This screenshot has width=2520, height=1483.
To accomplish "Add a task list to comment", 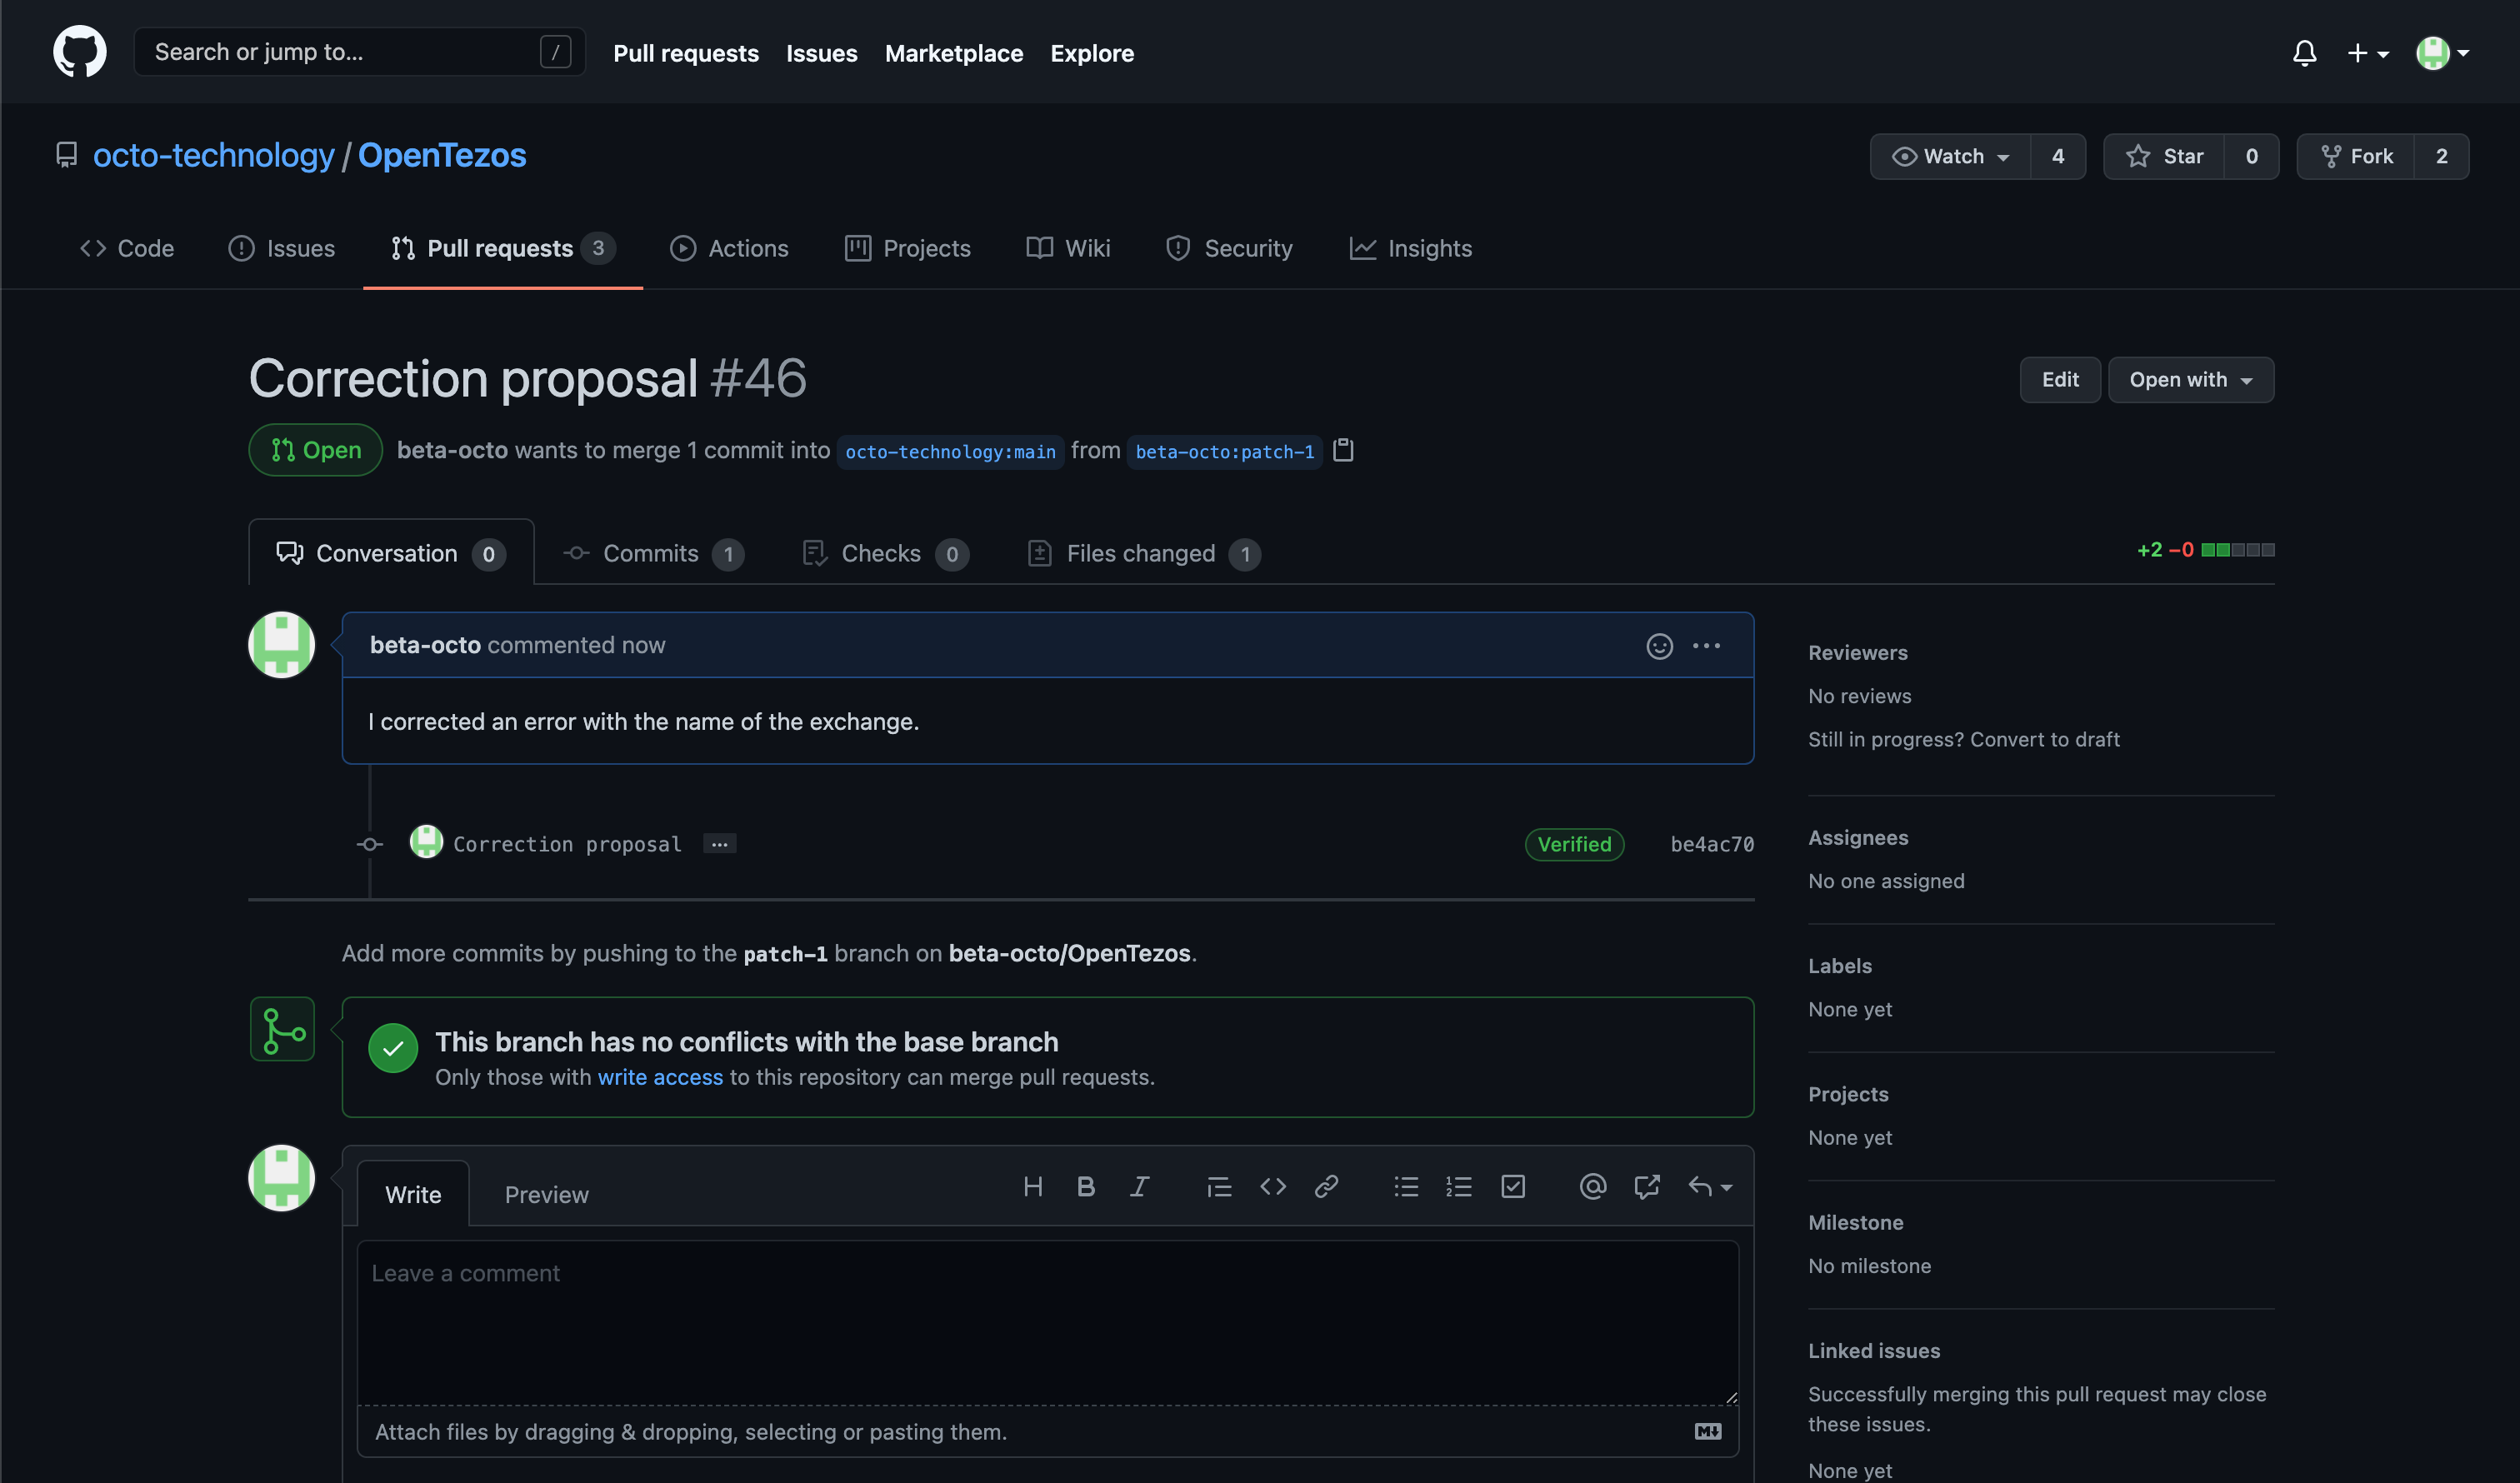I will click(1512, 1187).
